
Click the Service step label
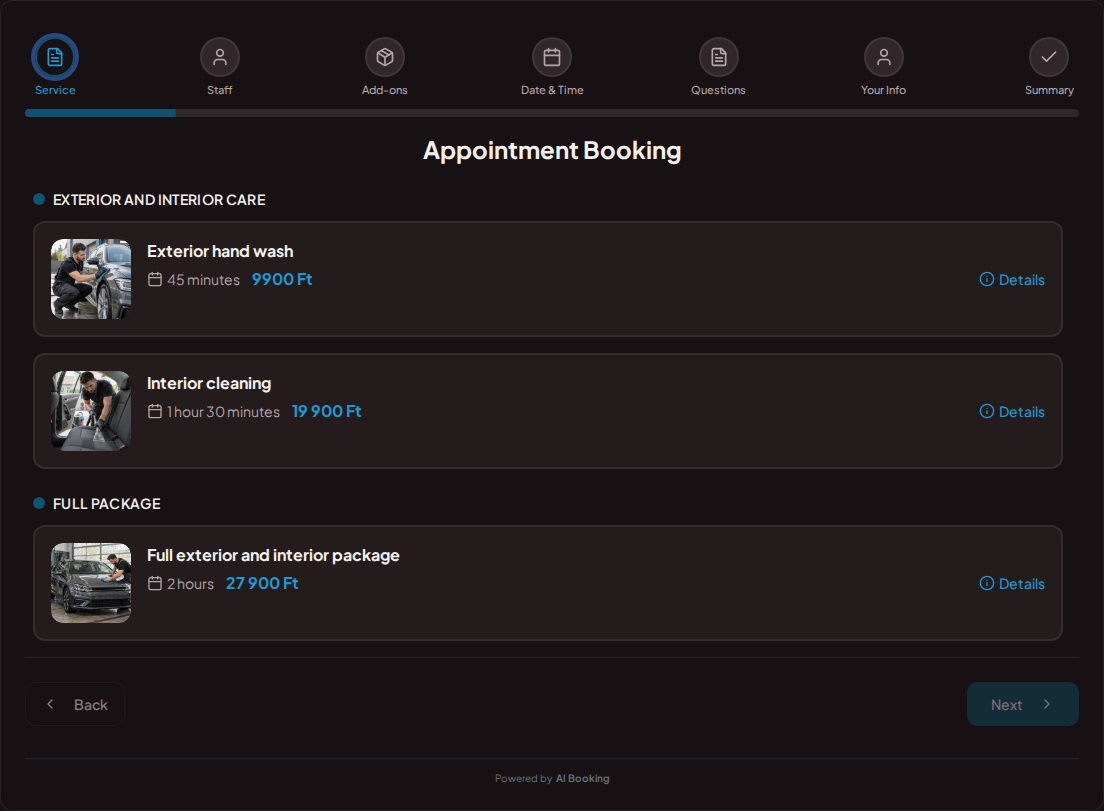point(55,90)
